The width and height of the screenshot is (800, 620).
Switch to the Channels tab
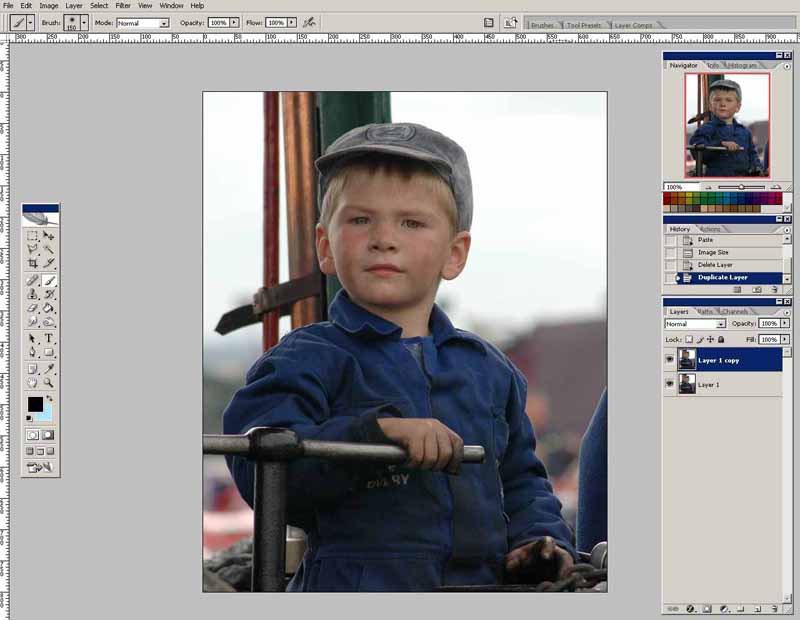(735, 311)
